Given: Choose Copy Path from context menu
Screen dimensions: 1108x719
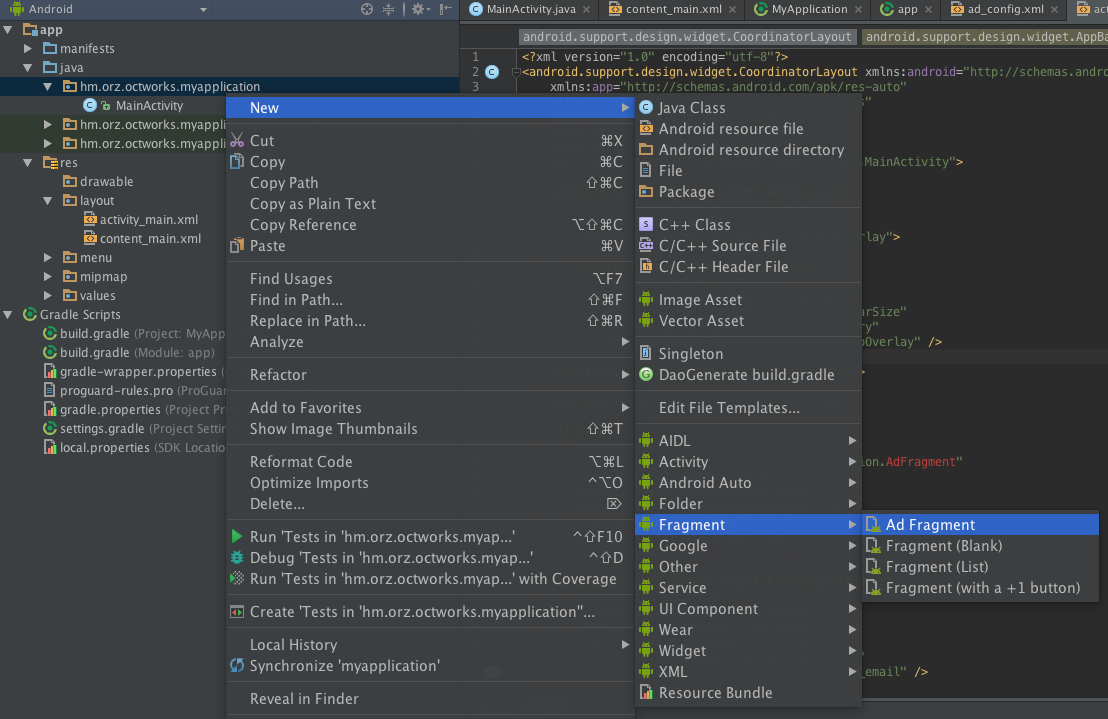Looking at the screenshot, I should point(430,183).
